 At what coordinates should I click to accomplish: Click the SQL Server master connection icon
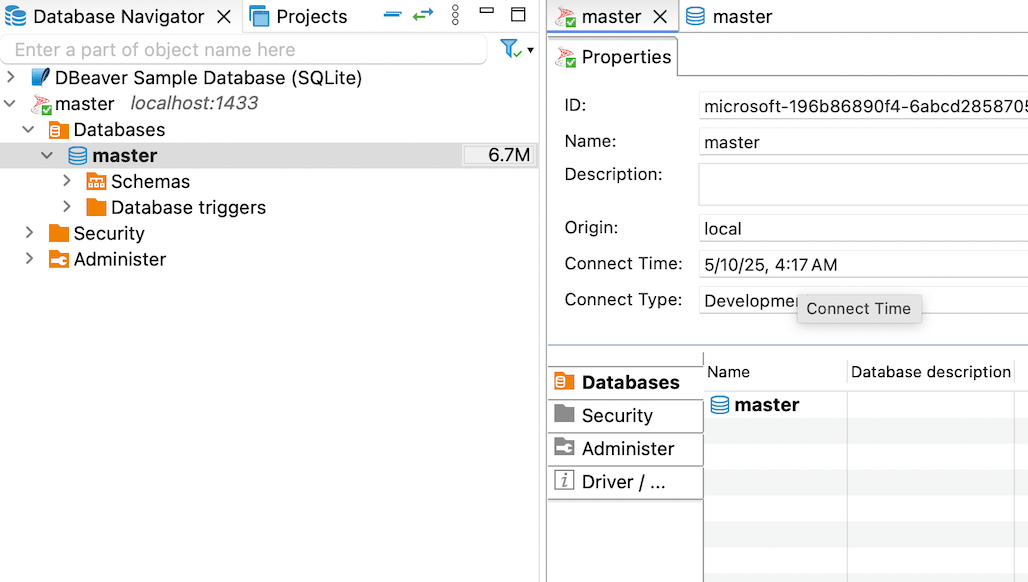click(x=41, y=104)
